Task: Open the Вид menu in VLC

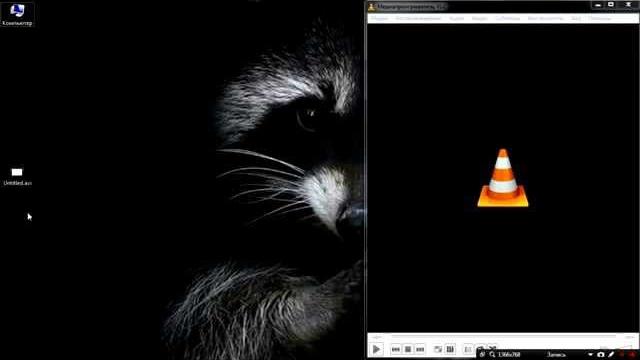Action: point(576,18)
